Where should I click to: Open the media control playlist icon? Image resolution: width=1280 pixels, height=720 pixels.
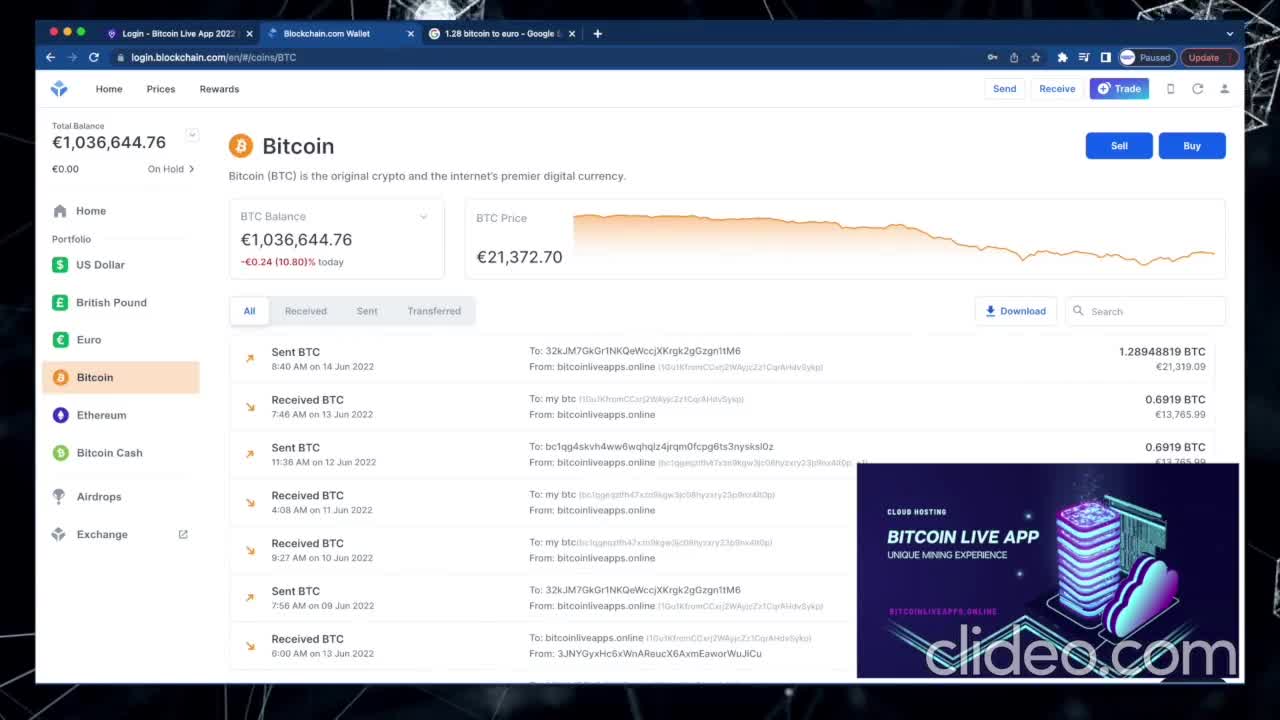pyautogui.click(x=1084, y=57)
